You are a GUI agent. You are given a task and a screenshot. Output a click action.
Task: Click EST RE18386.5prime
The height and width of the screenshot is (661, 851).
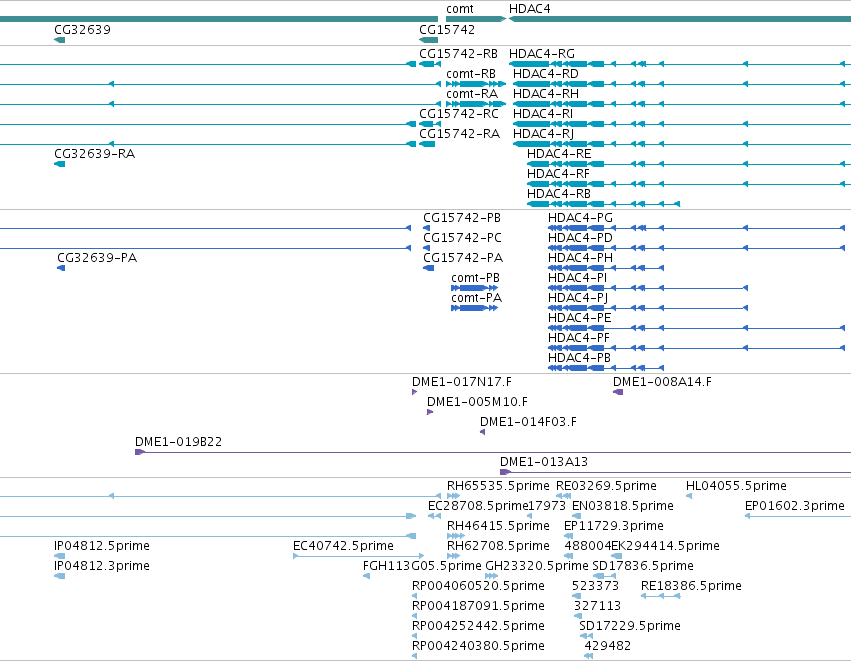691,587
